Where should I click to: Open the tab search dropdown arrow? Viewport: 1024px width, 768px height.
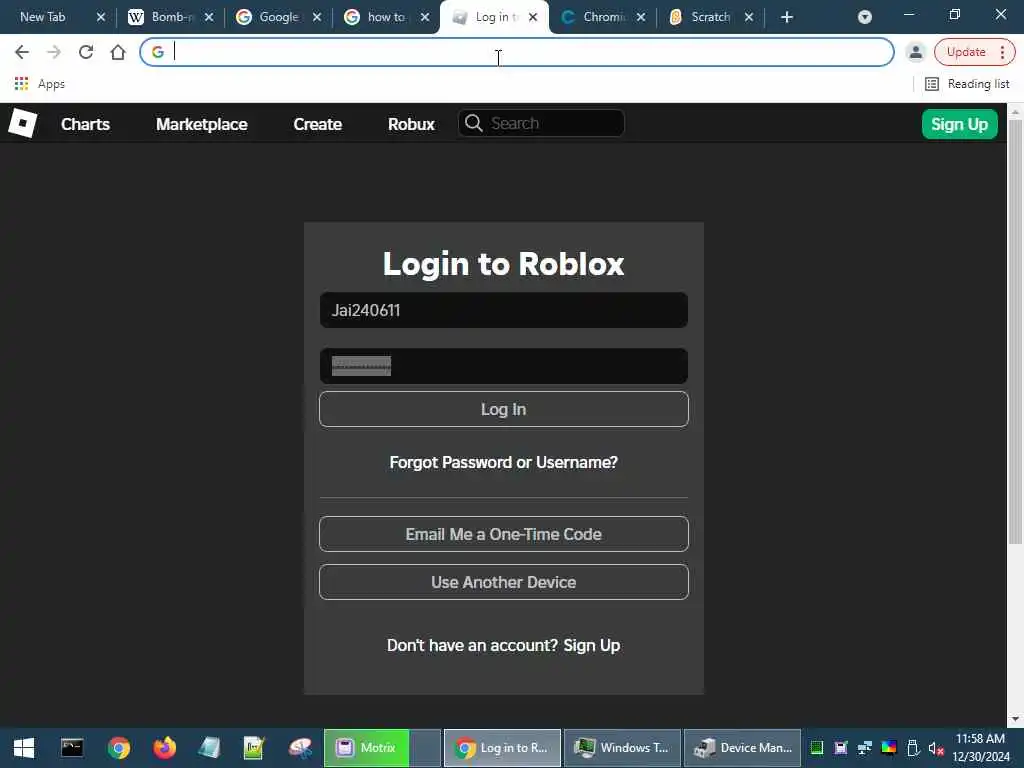tap(865, 17)
